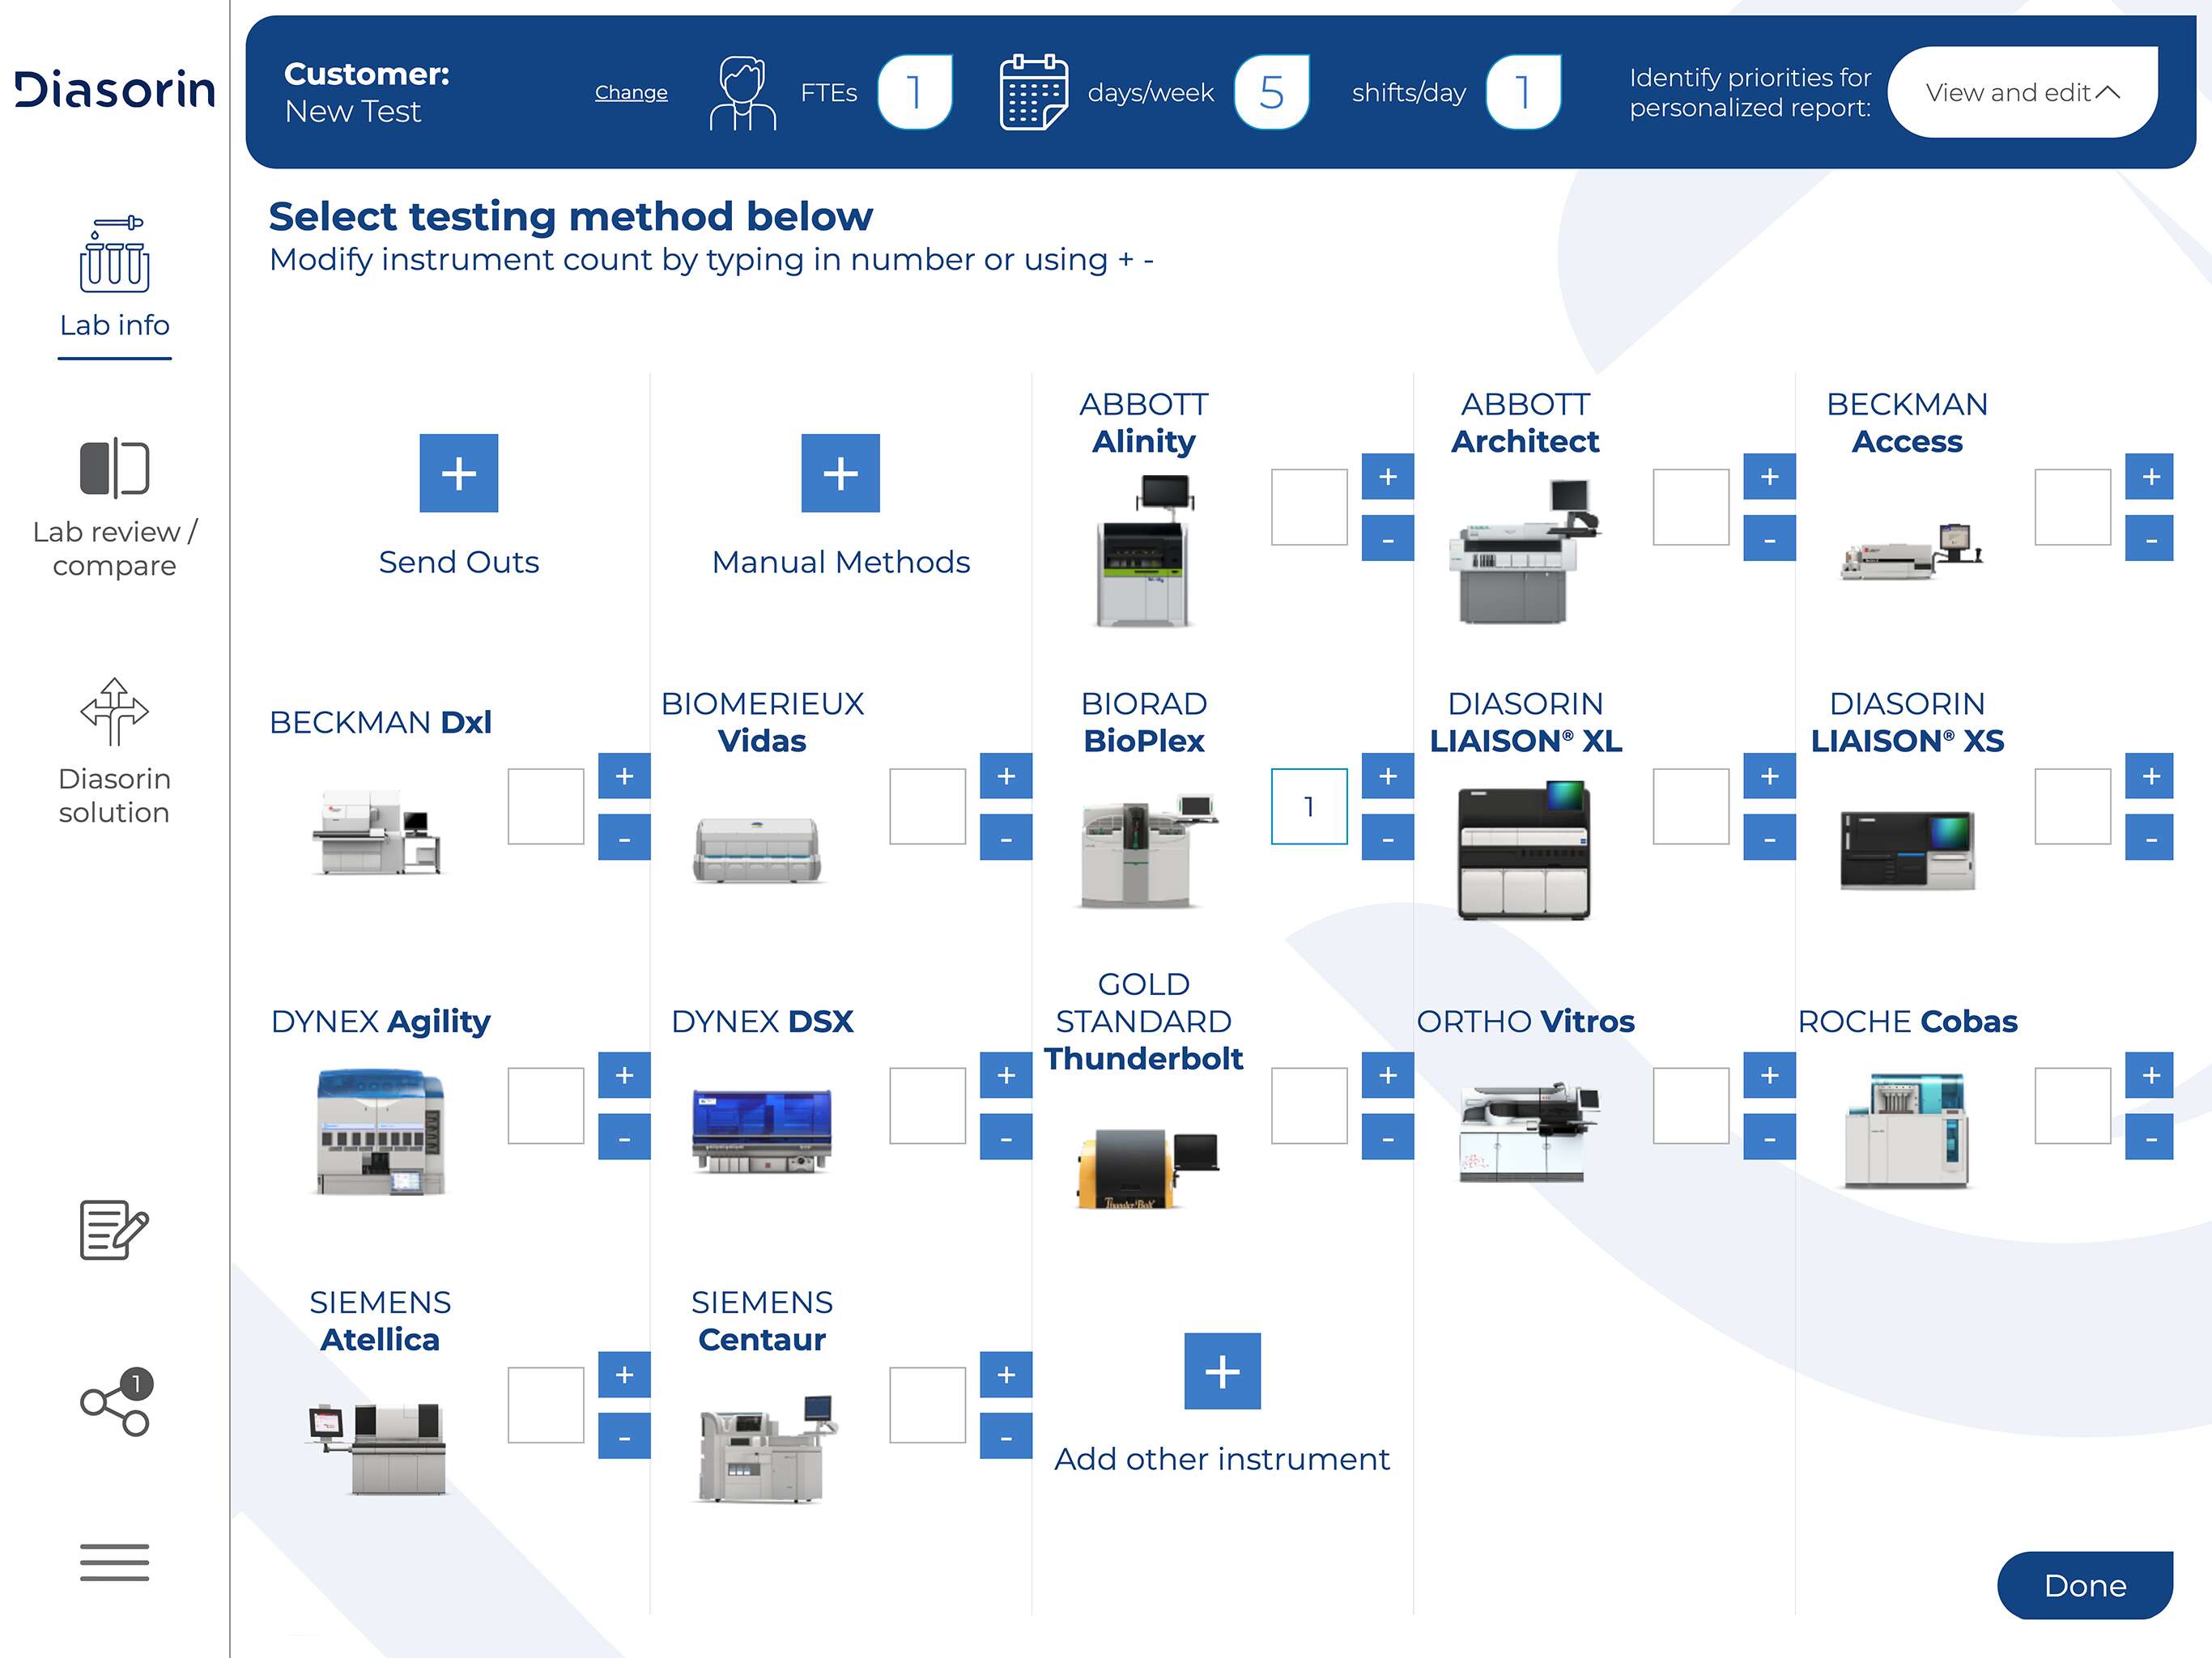The height and width of the screenshot is (1658, 2212).
Task: Select the Abbott Alinity instrument image
Action: [x=1144, y=551]
